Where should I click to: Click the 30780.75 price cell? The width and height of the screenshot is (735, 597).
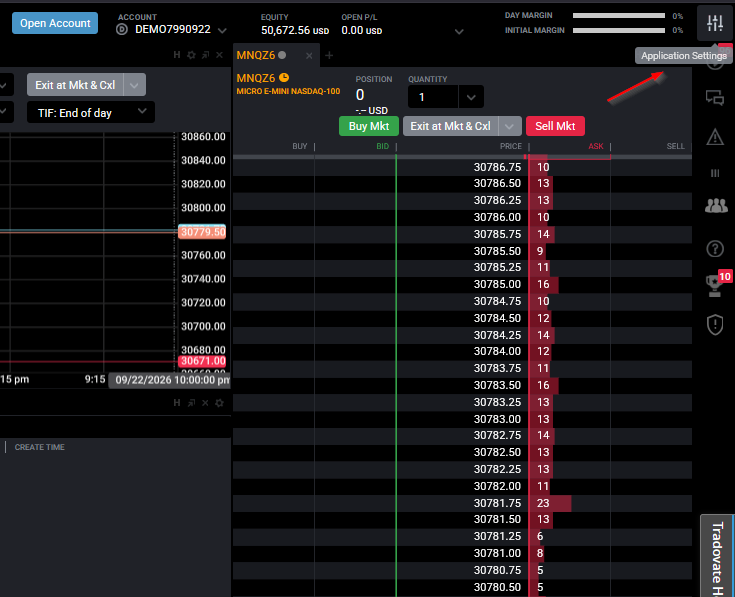497,570
